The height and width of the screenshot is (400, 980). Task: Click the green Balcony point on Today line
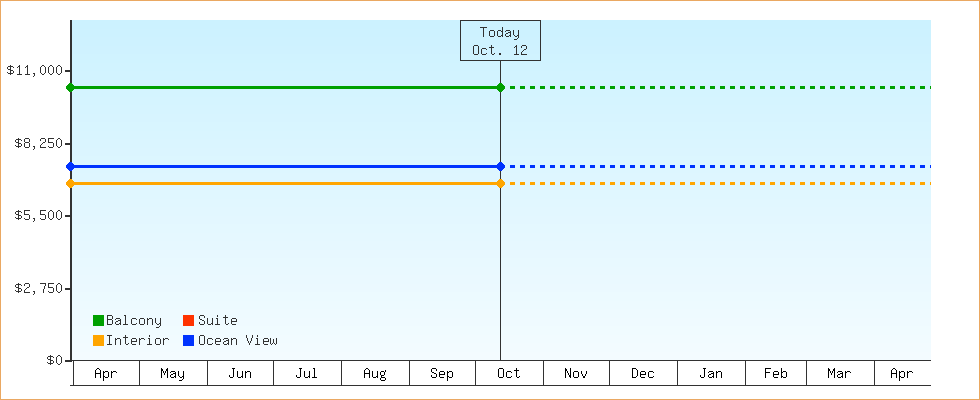click(x=500, y=88)
